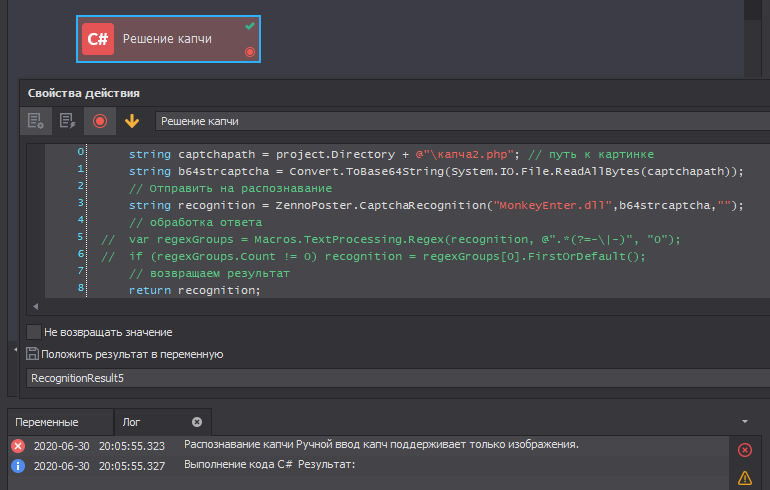Click the orange warning filter icon in log
This screenshot has width=770, height=490.
(x=745, y=477)
